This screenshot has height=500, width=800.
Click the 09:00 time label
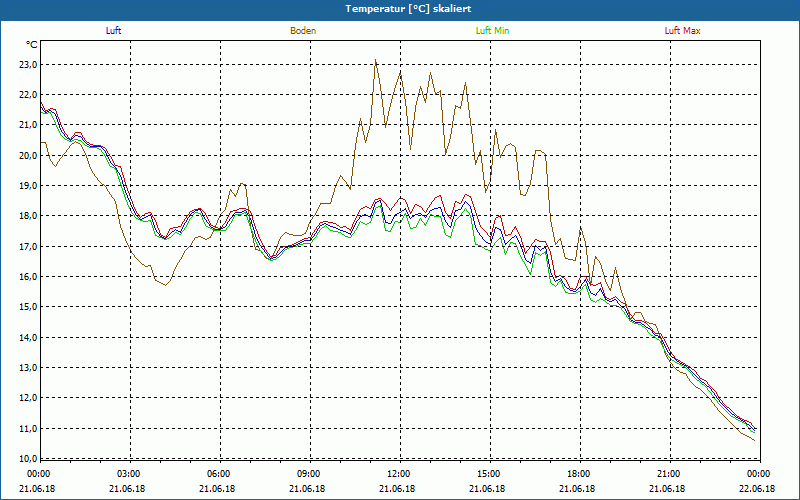tap(309, 474)
